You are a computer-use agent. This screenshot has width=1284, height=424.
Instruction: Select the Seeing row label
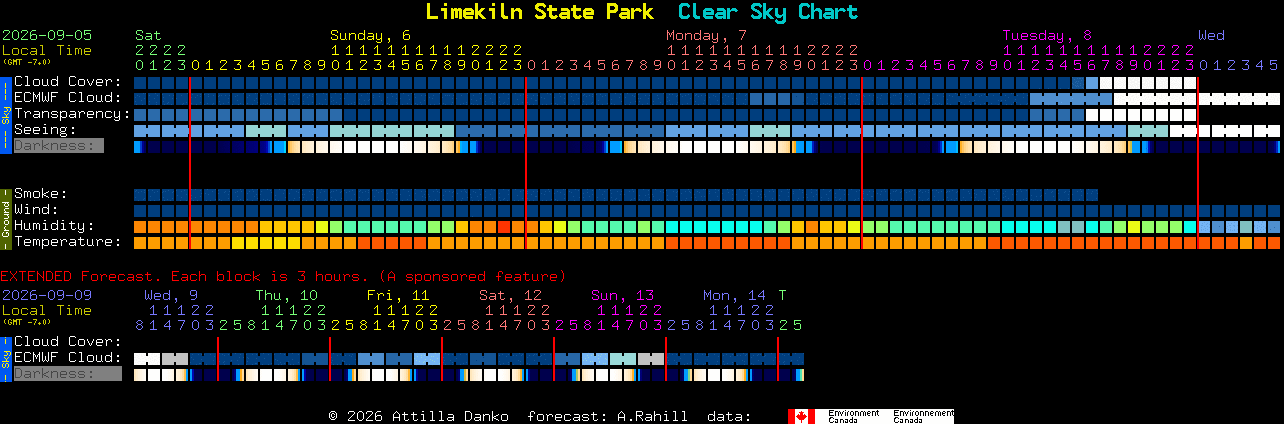pyautogui.click(x=45, y=130)
